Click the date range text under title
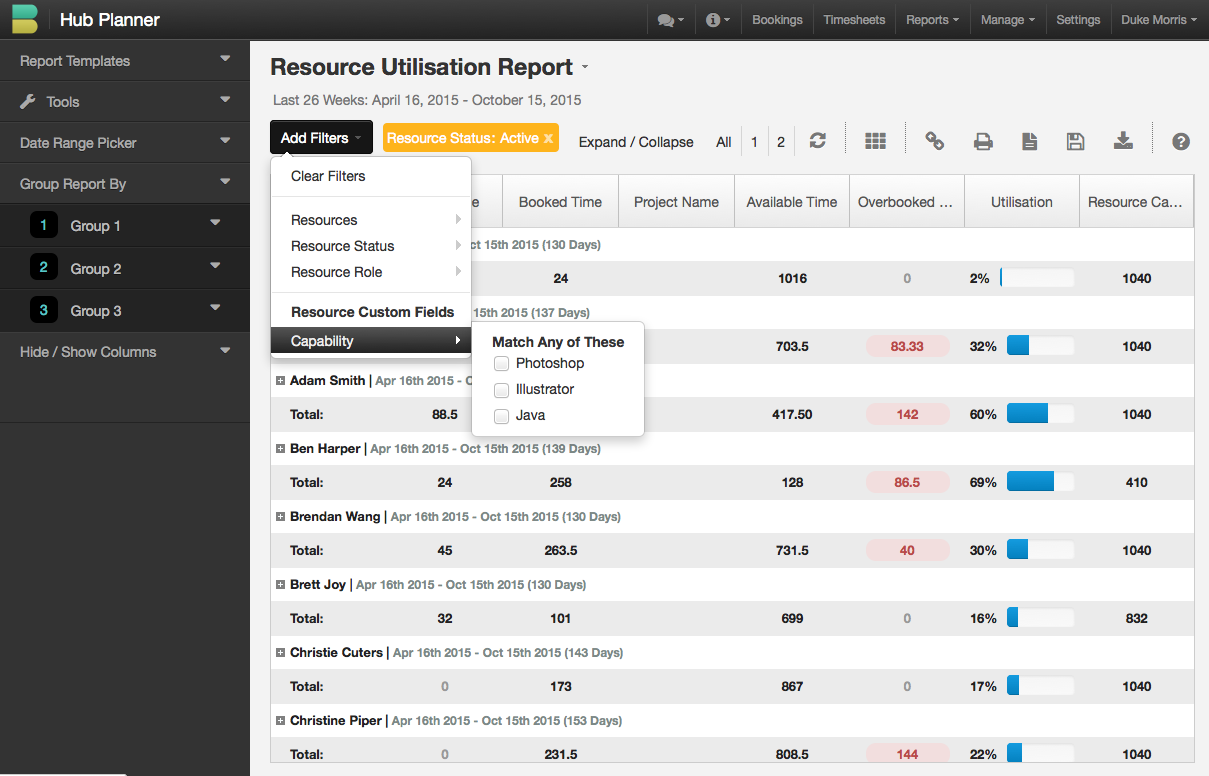Screen dimensions: 1209x776 427,100
